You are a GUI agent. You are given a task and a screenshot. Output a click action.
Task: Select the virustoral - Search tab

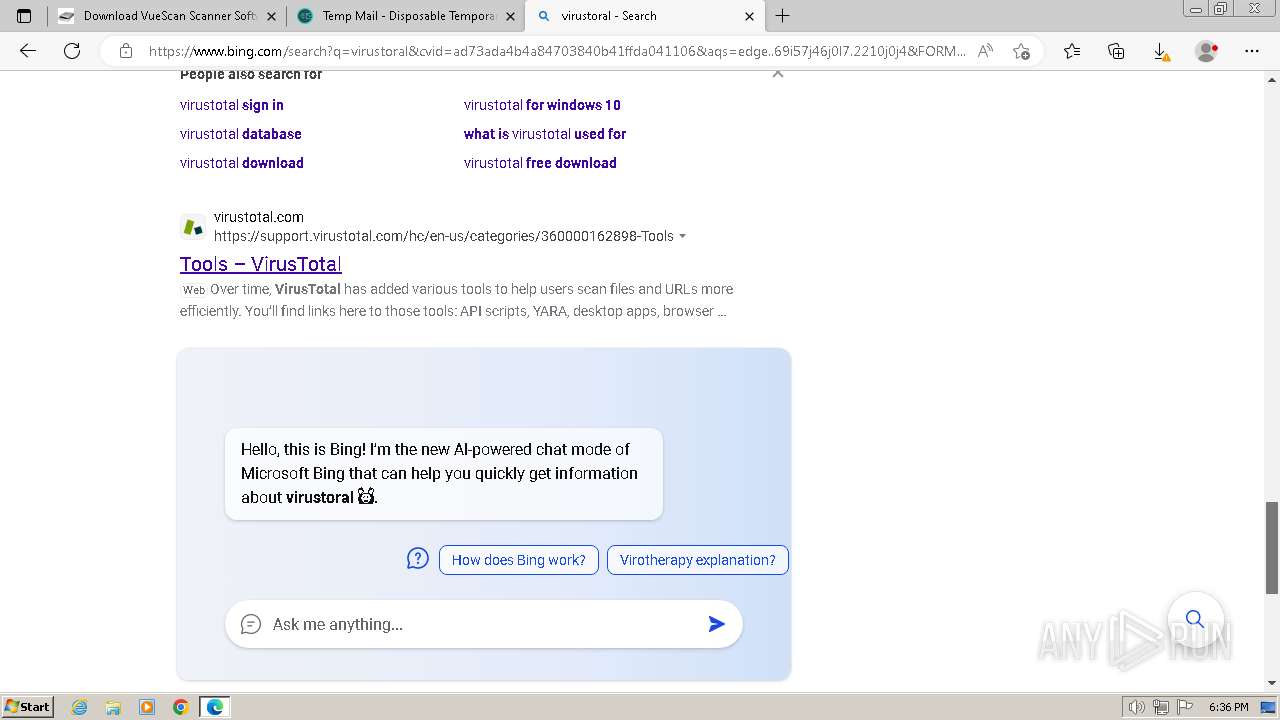point(645,16)
